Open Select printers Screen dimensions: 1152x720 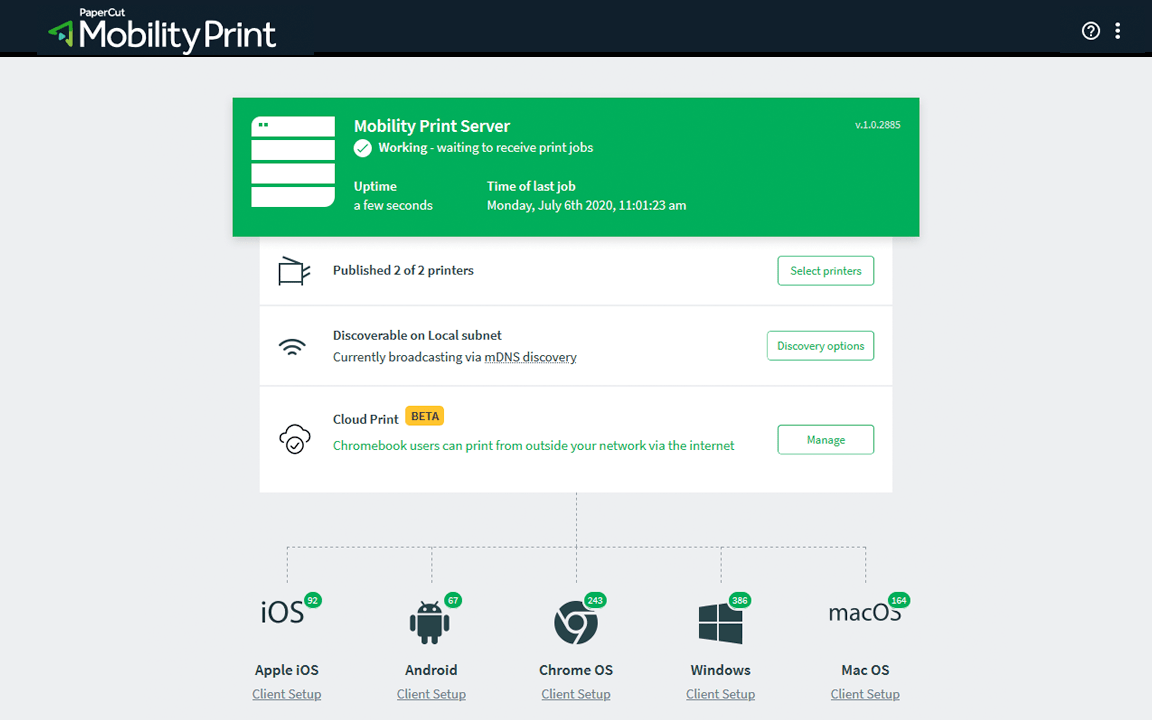[826, 270]
